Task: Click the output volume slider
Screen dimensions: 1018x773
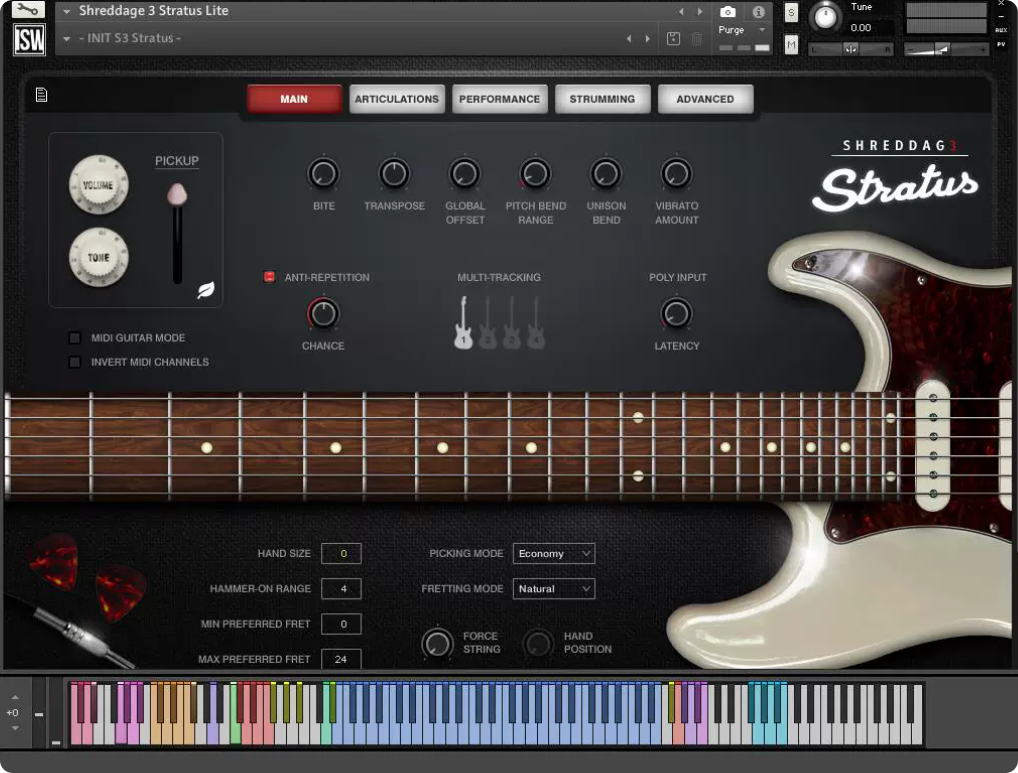Action: tap(947, 49)
